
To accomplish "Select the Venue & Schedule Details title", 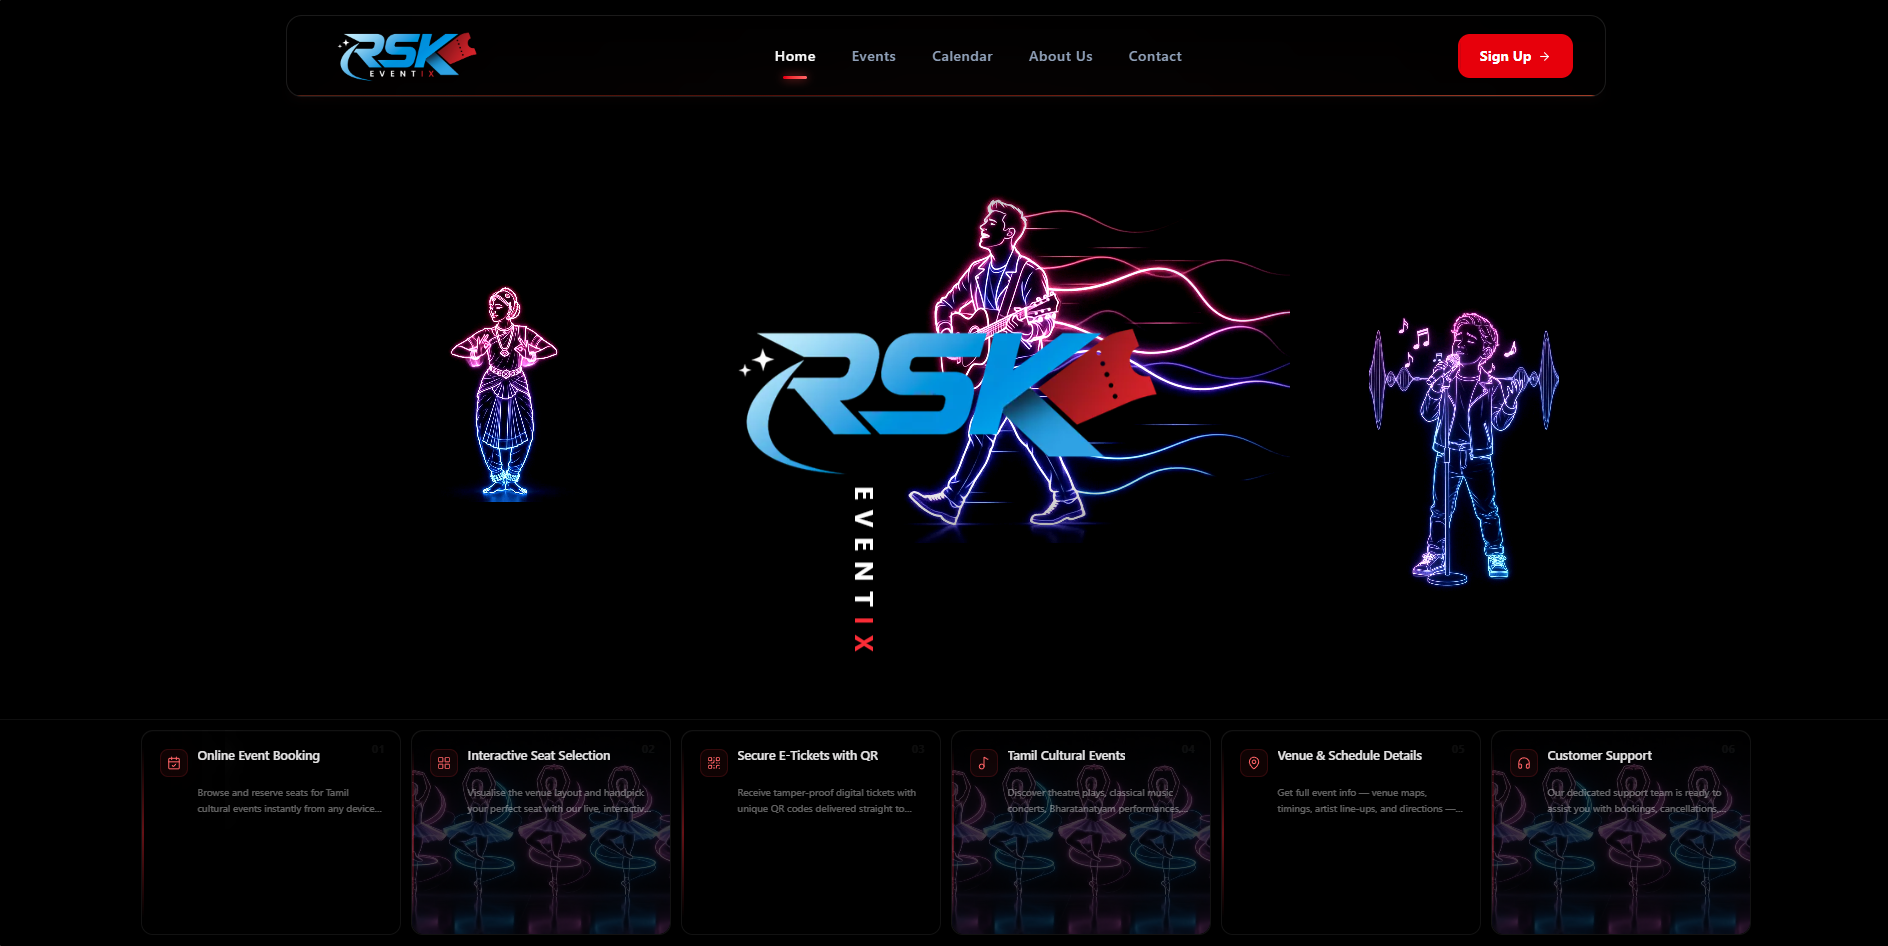I will (x=1350, y=756).
